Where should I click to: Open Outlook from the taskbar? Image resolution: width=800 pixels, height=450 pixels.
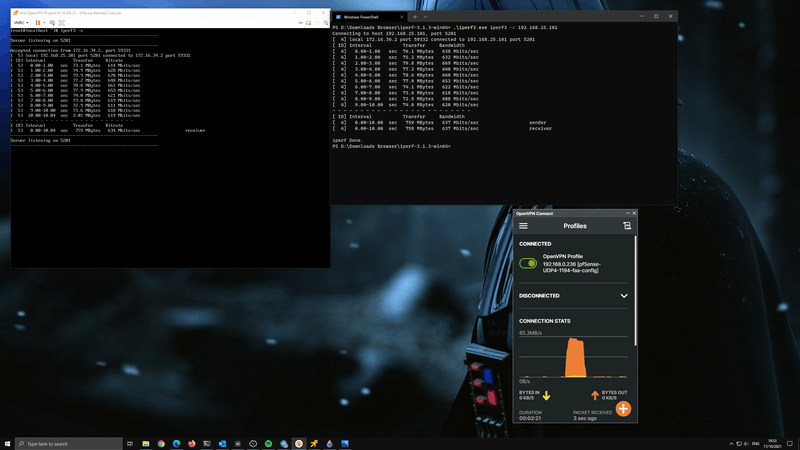click(222, 443)
